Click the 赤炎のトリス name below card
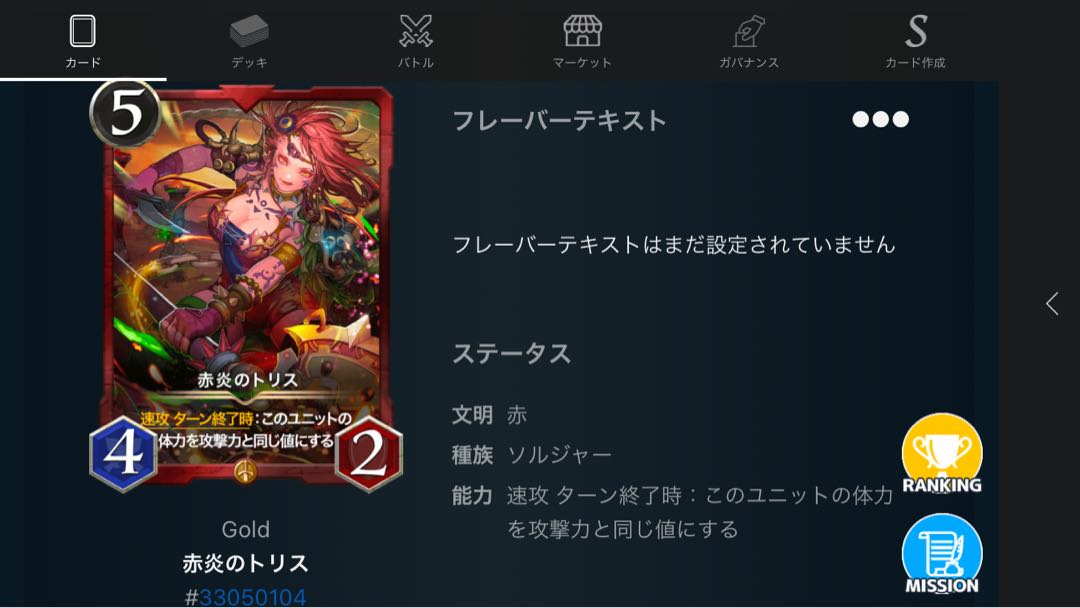Image resolution: width=1080 pixels, height=608 pixels. click(x=246, y=563)
